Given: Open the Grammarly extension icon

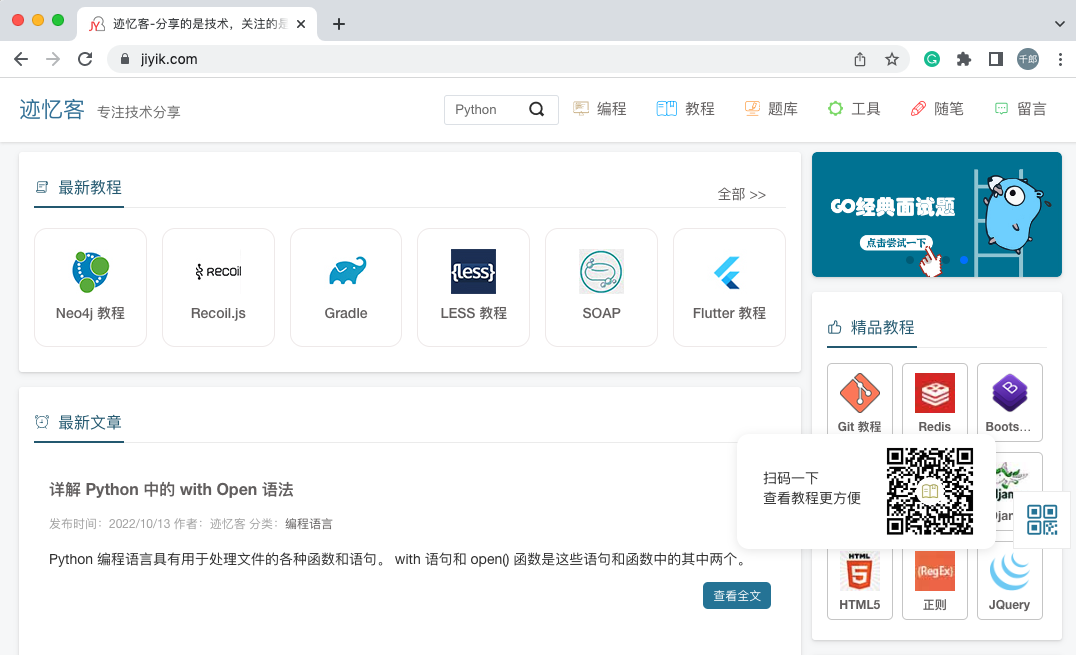Looking at the screenshot, I should [x=932, y=59].
